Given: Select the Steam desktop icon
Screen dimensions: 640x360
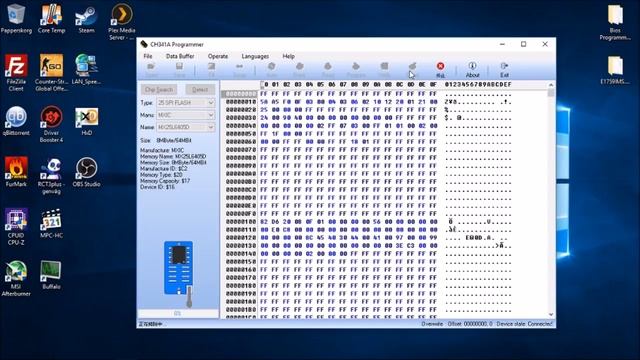Looking at the screenshot, I should 86,19.
